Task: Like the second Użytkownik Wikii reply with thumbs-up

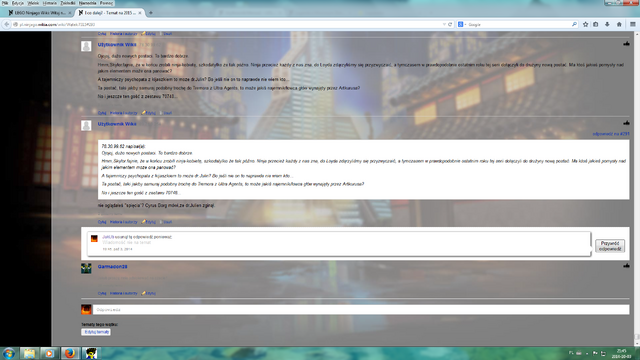Action: coord(626,122)
